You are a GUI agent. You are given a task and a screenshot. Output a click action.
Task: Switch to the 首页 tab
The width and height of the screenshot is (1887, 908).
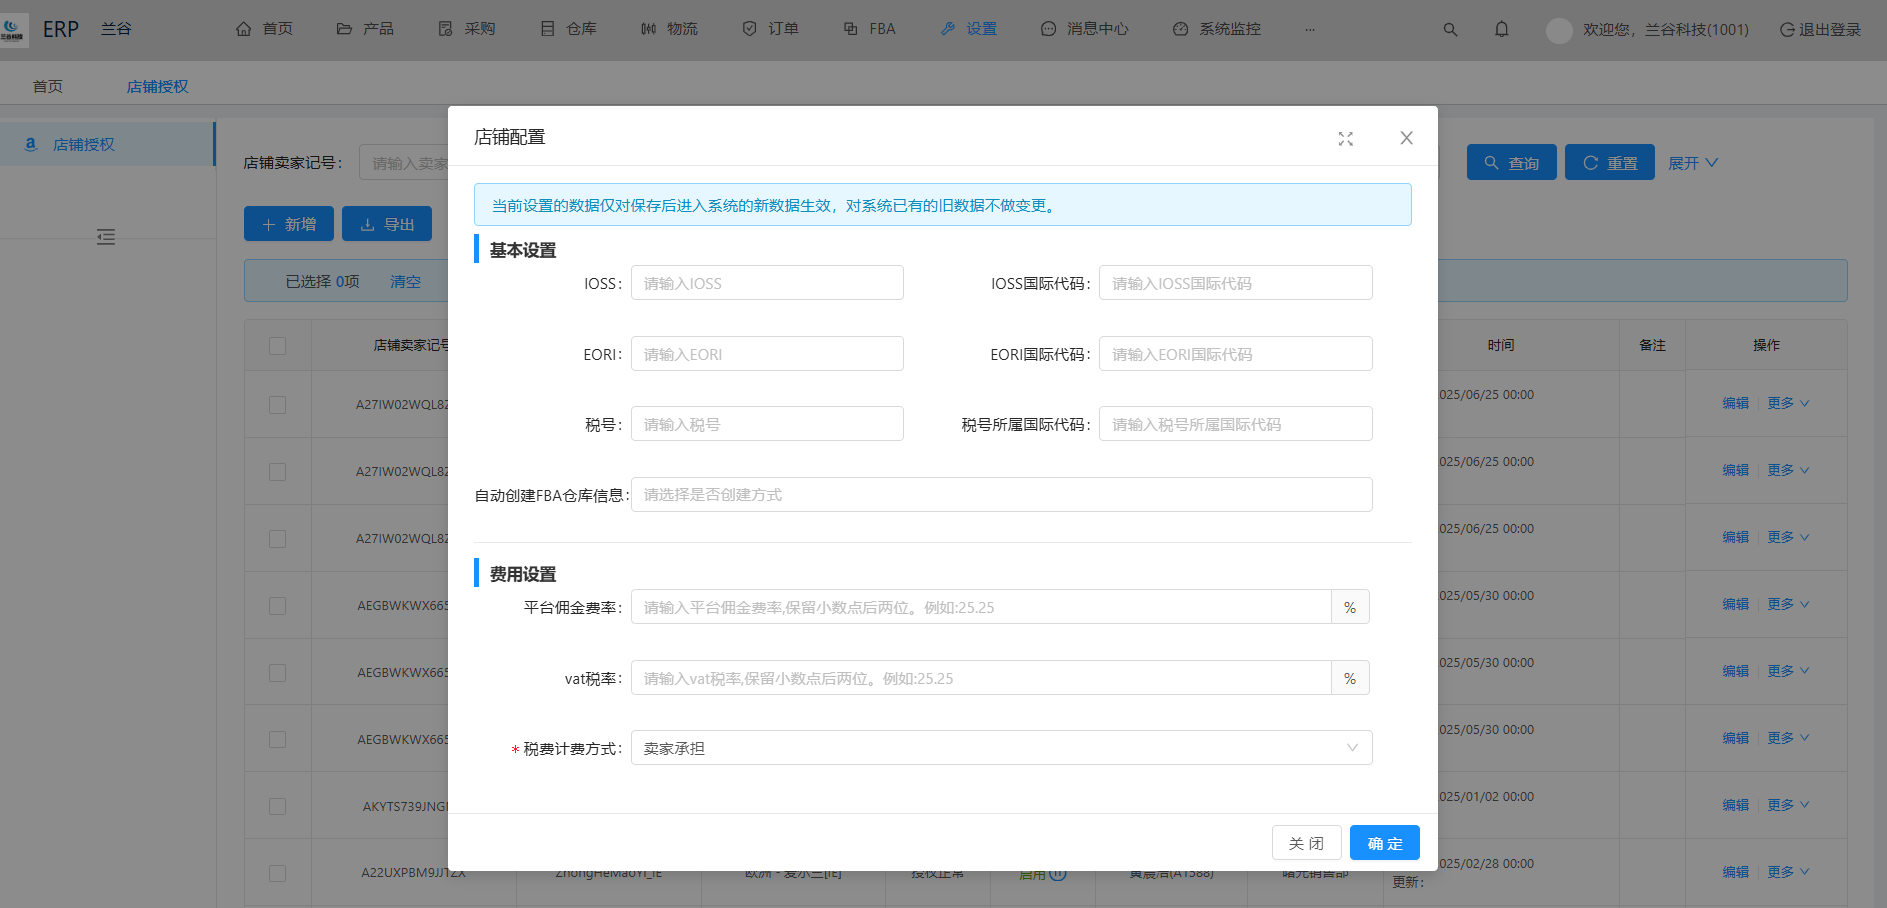(x=48, y=87)
